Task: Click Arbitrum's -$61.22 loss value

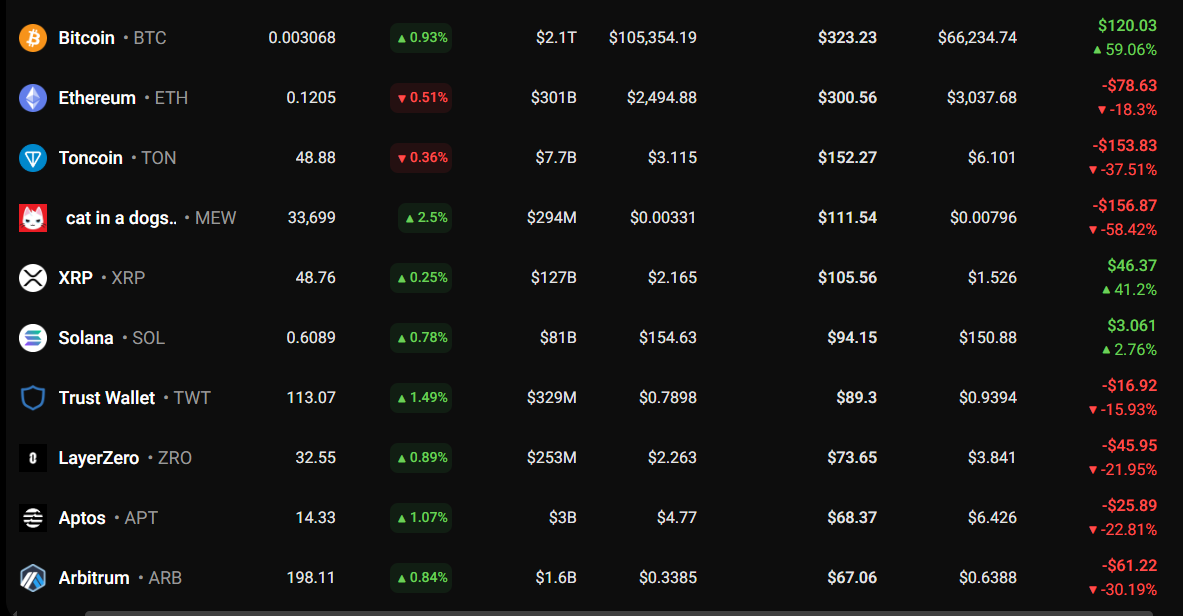Action: click(1129, 566)
